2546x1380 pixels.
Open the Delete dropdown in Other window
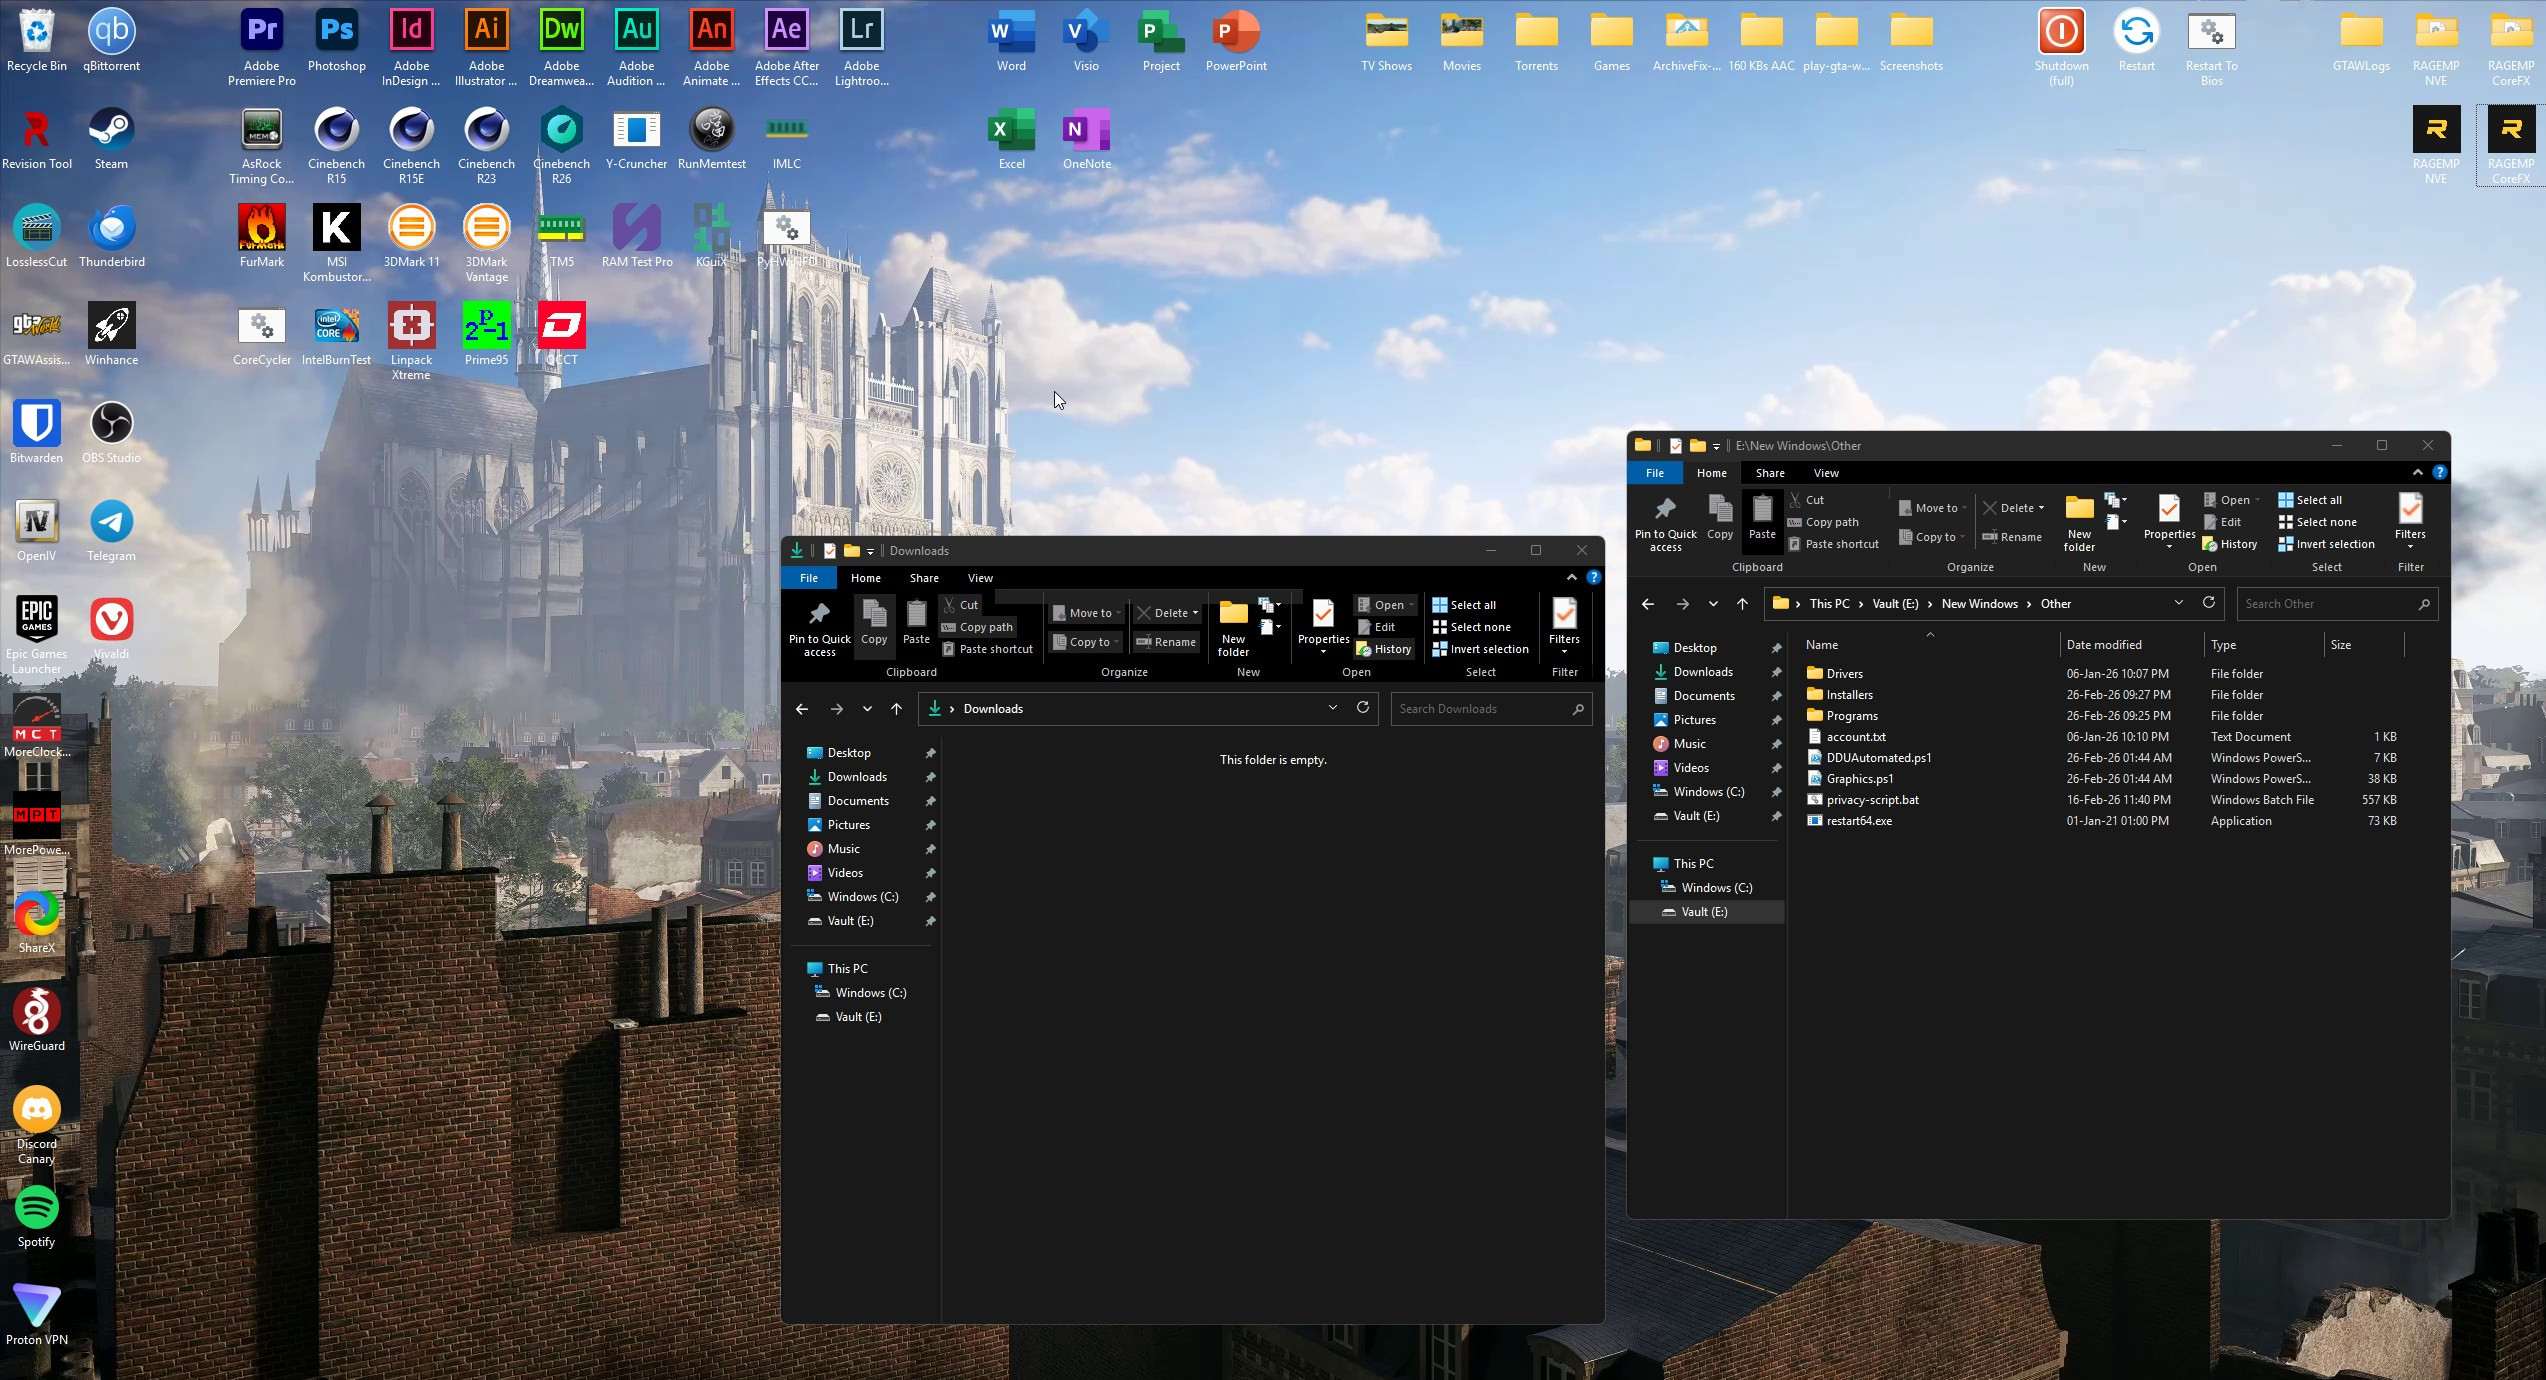pyautogui.click(x=2041, y=508)
